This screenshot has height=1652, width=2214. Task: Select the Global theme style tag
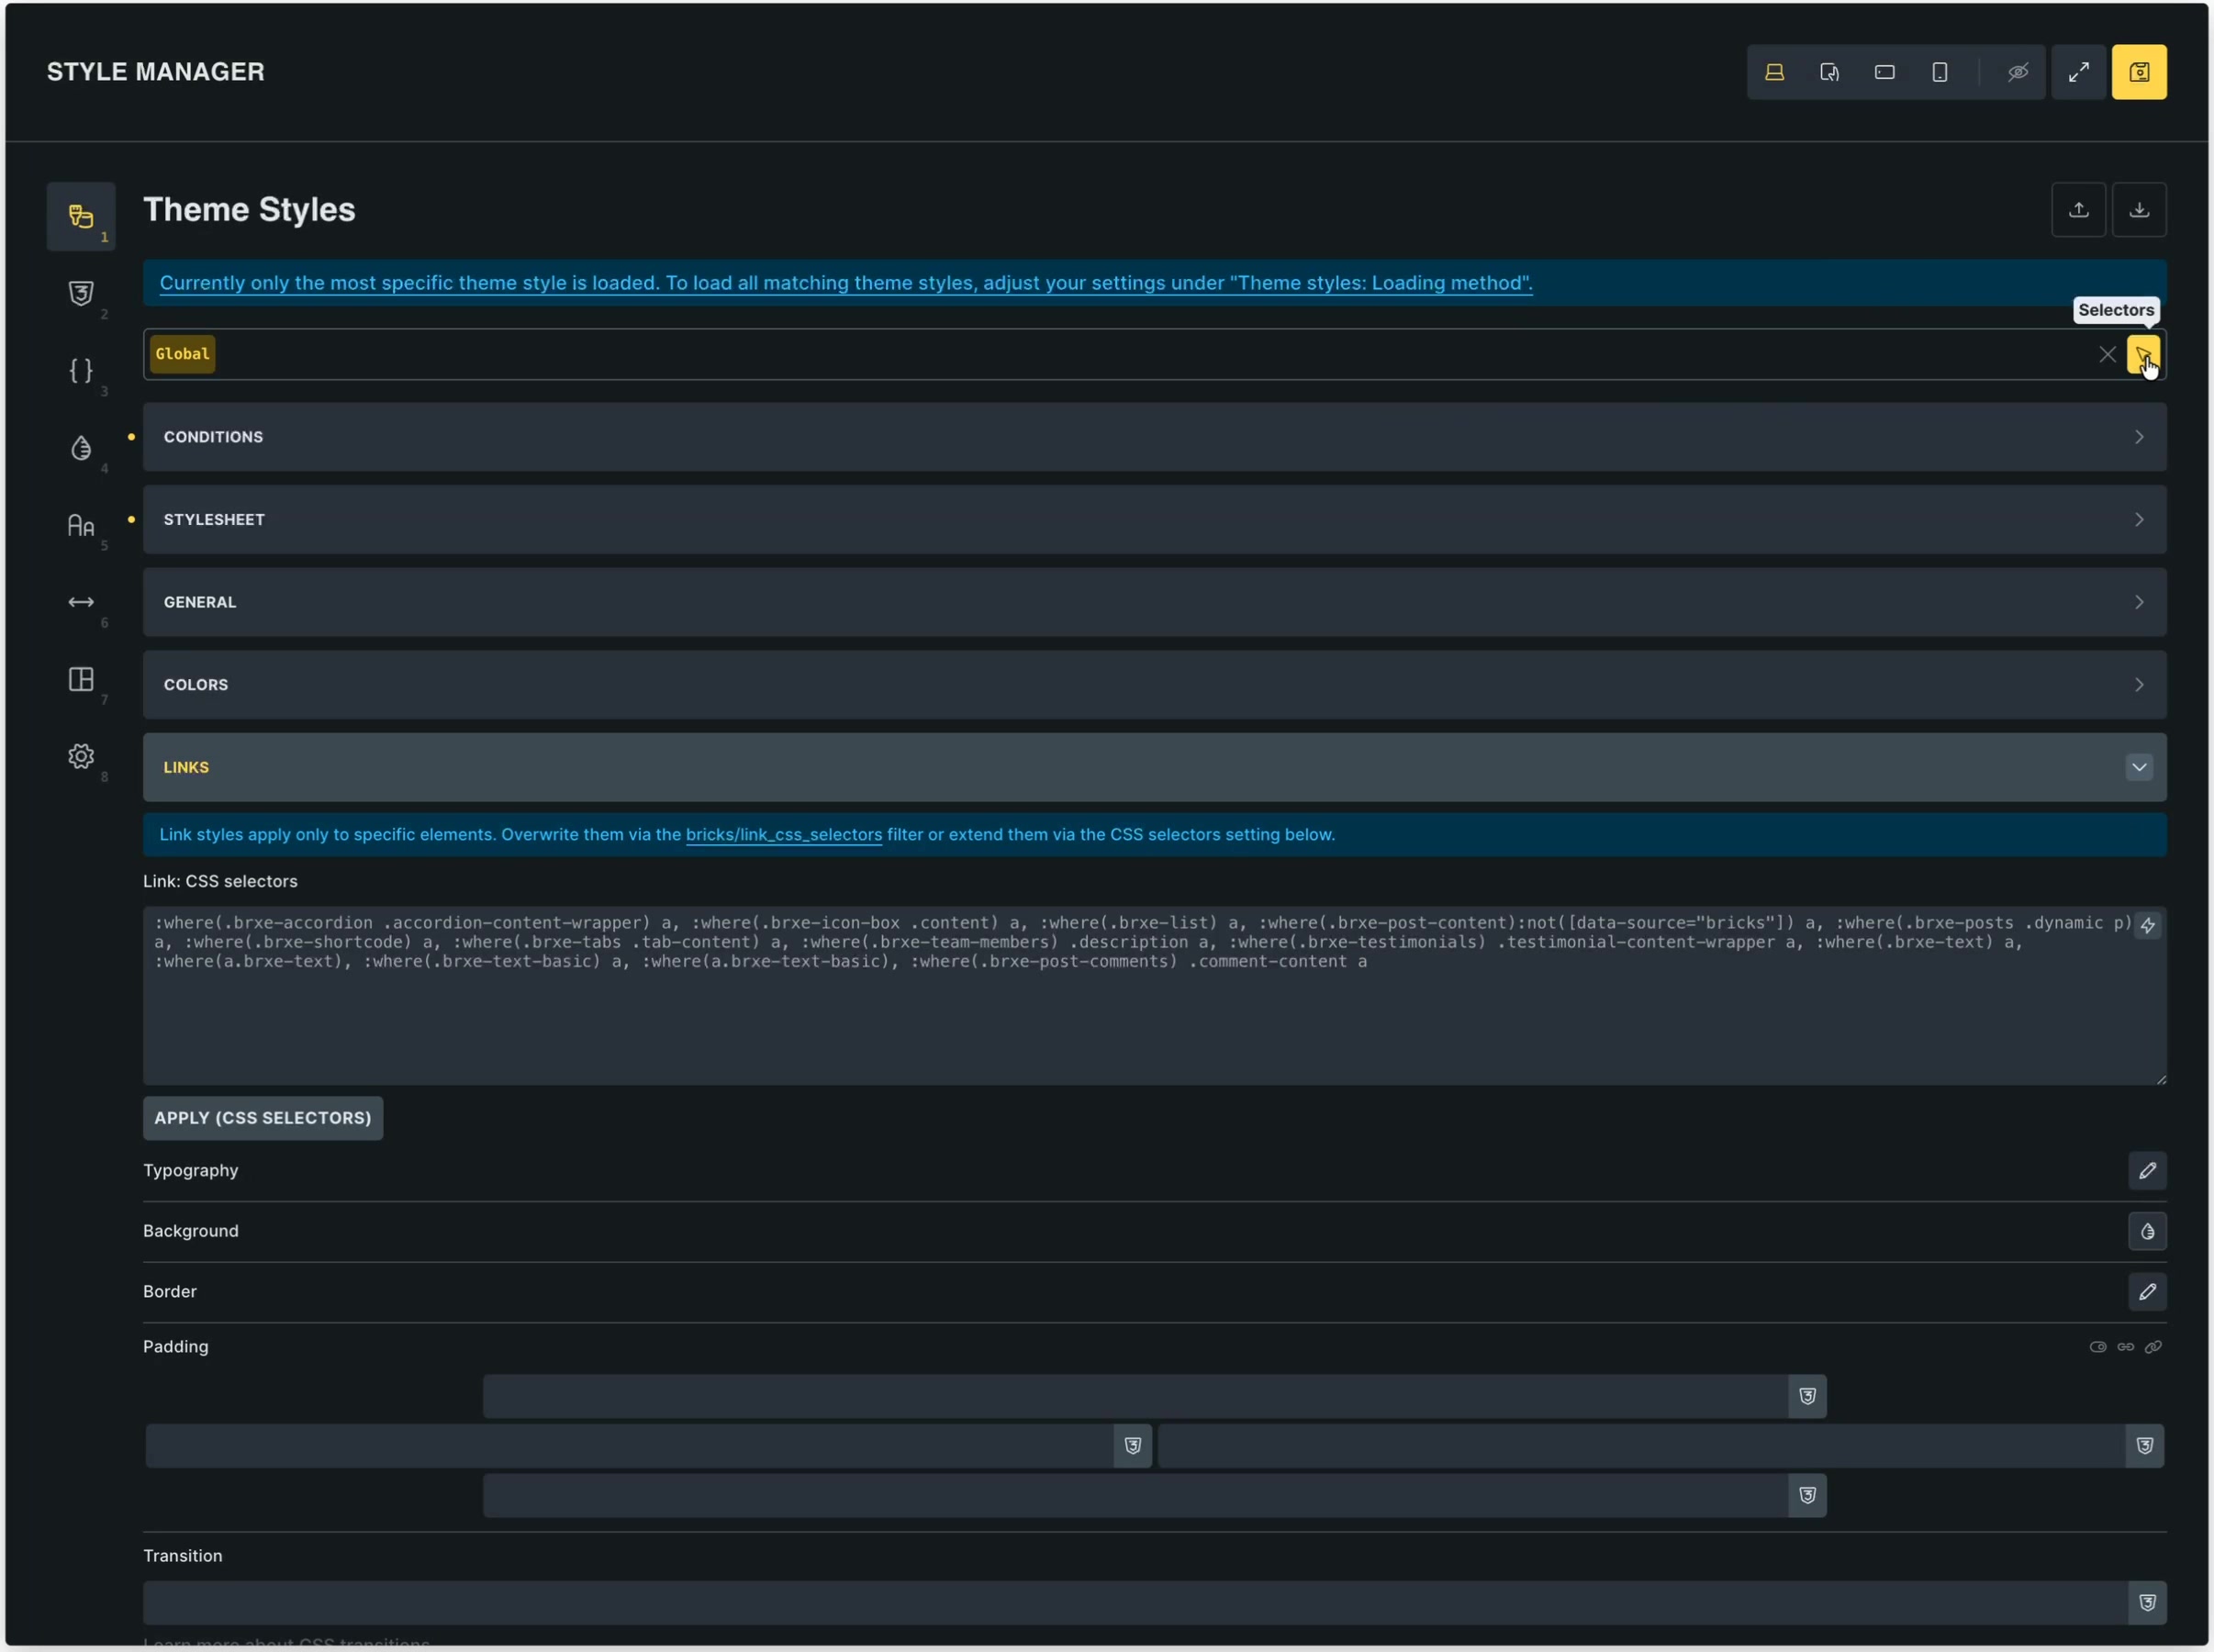183,354
